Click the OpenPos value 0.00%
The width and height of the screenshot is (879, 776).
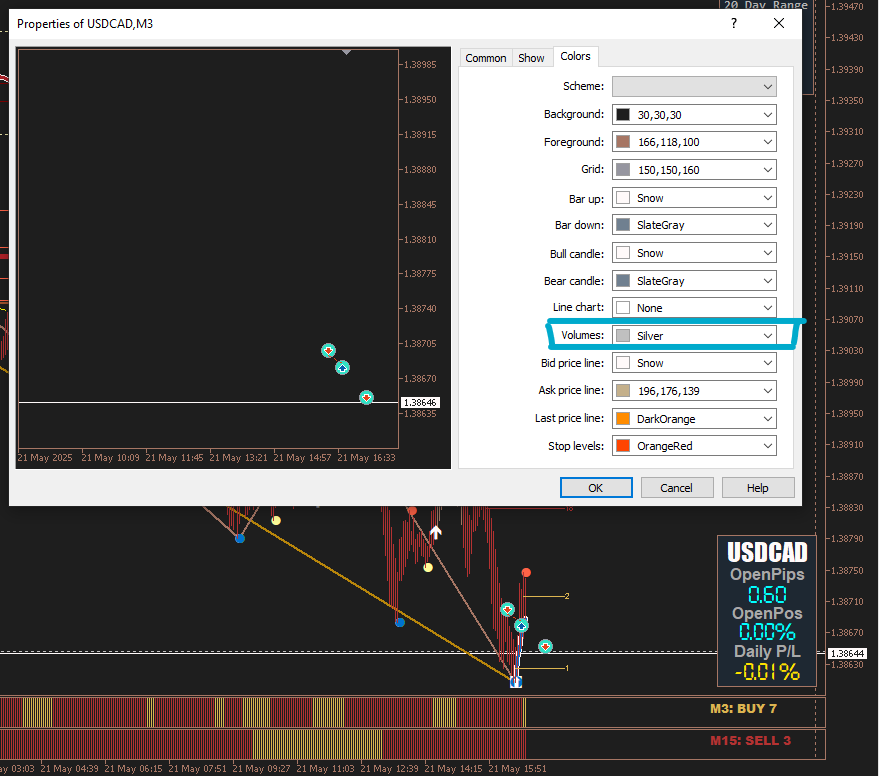767,632
